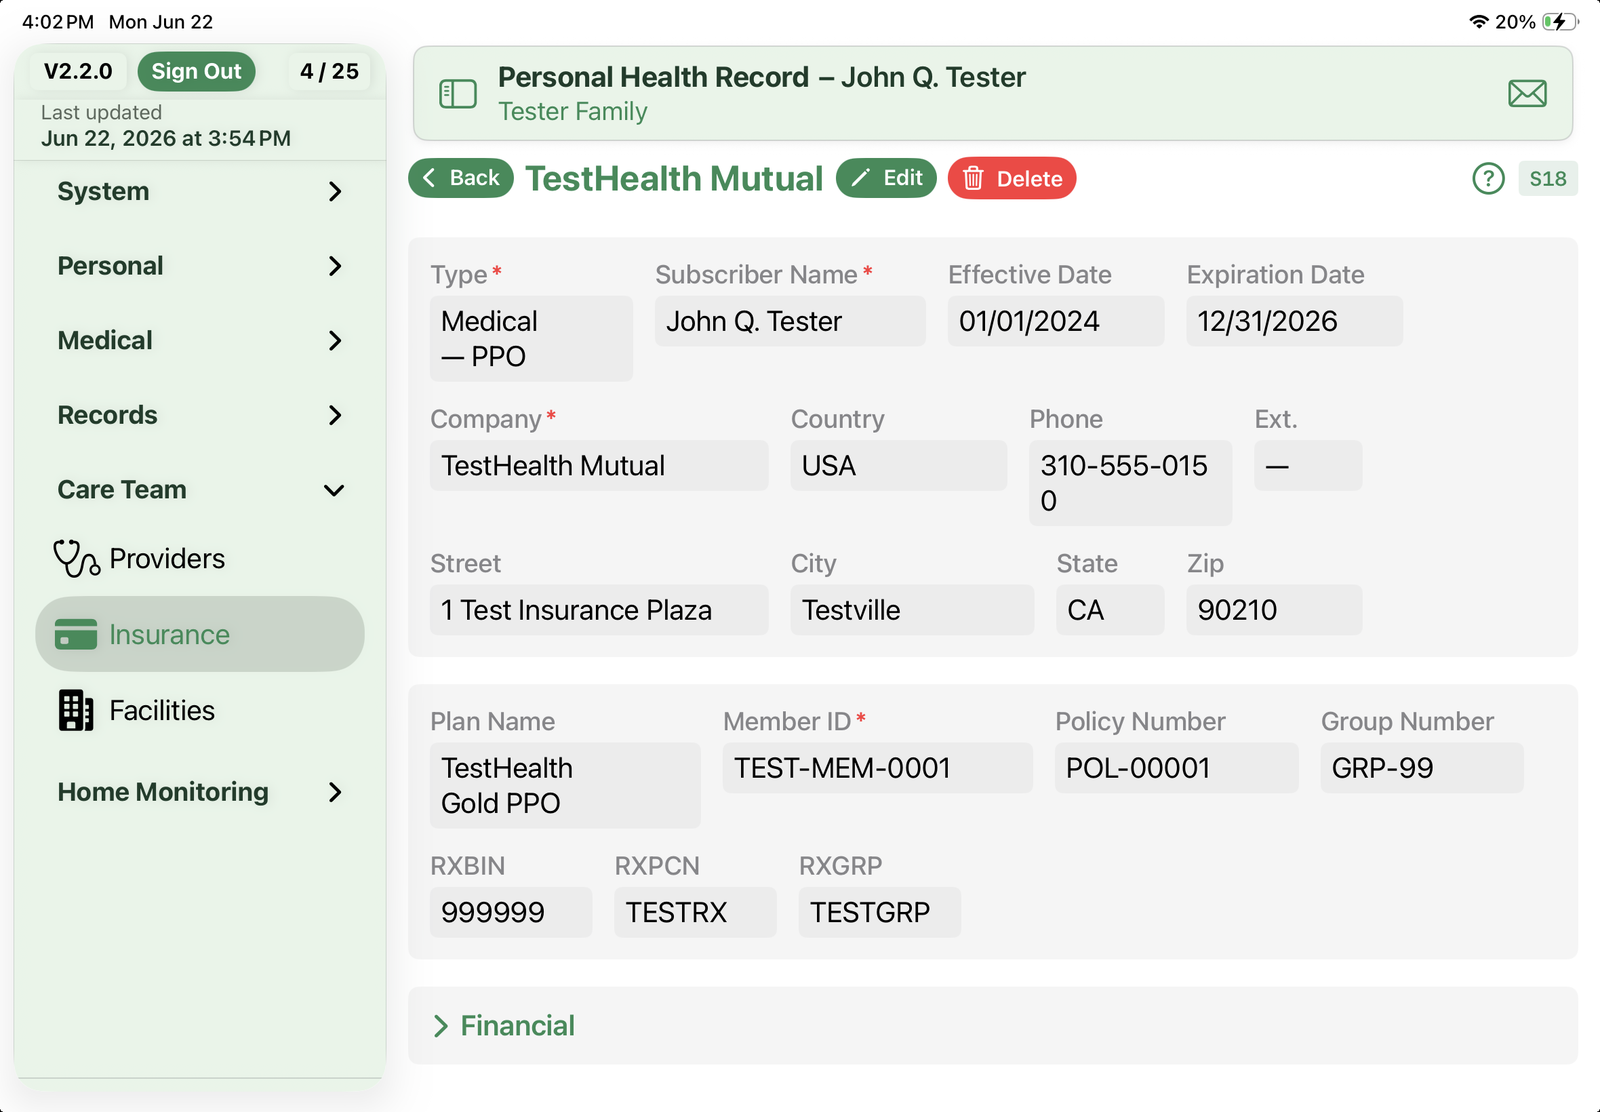The width and height of the screenshot is (1600, 1112).
Task: Select the Country field USA
Action: (899, 466)
